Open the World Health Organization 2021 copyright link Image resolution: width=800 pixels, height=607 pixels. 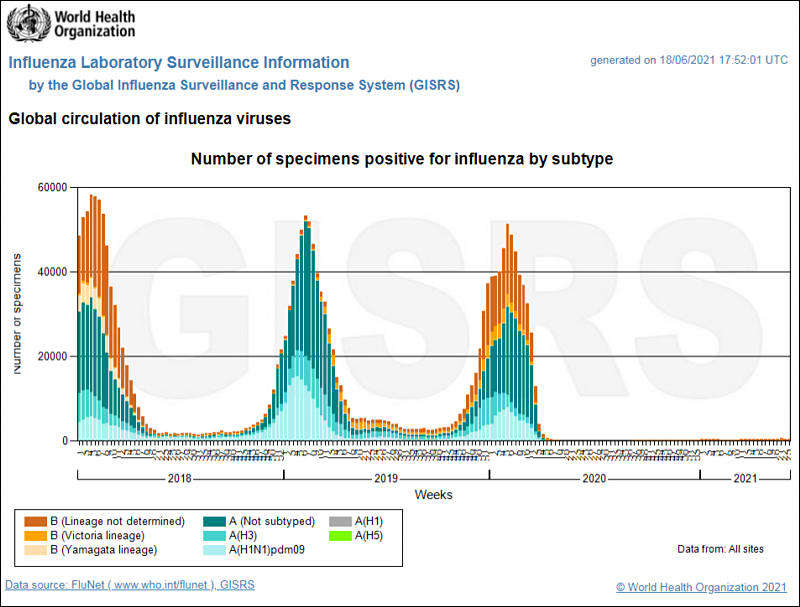click(701, 587)
